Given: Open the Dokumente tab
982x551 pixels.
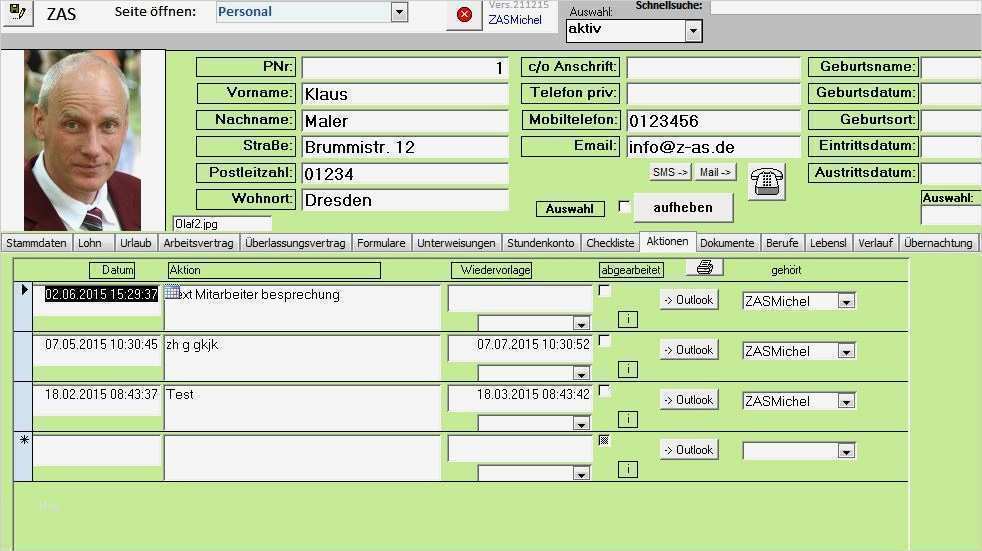Looking at the screenshot, I should click(x=727, y=243).
